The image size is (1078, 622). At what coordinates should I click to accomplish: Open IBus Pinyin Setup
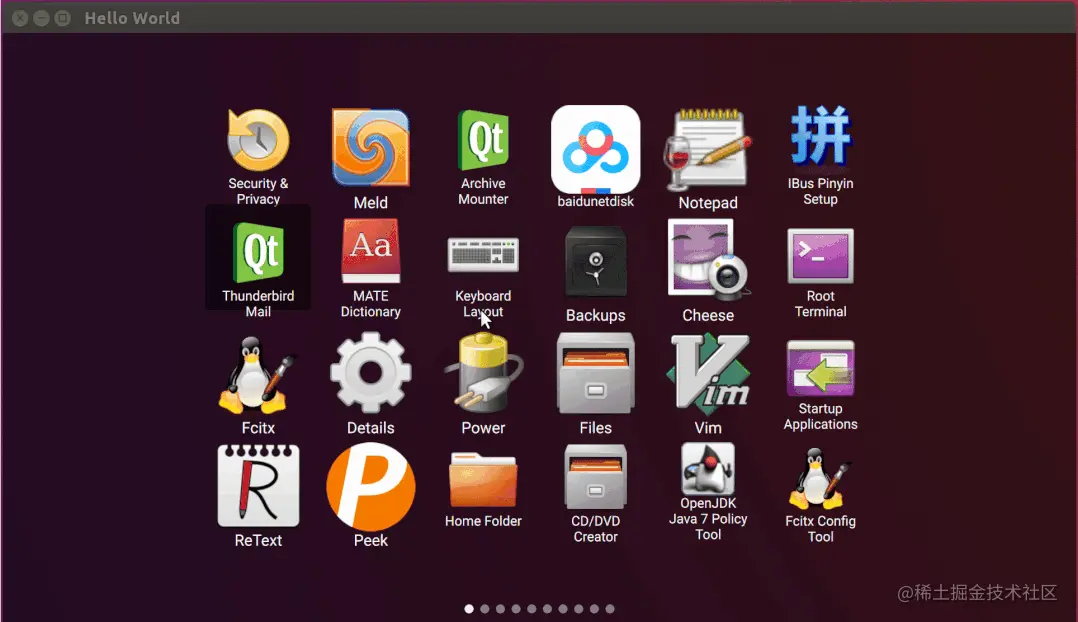point(820,135)
